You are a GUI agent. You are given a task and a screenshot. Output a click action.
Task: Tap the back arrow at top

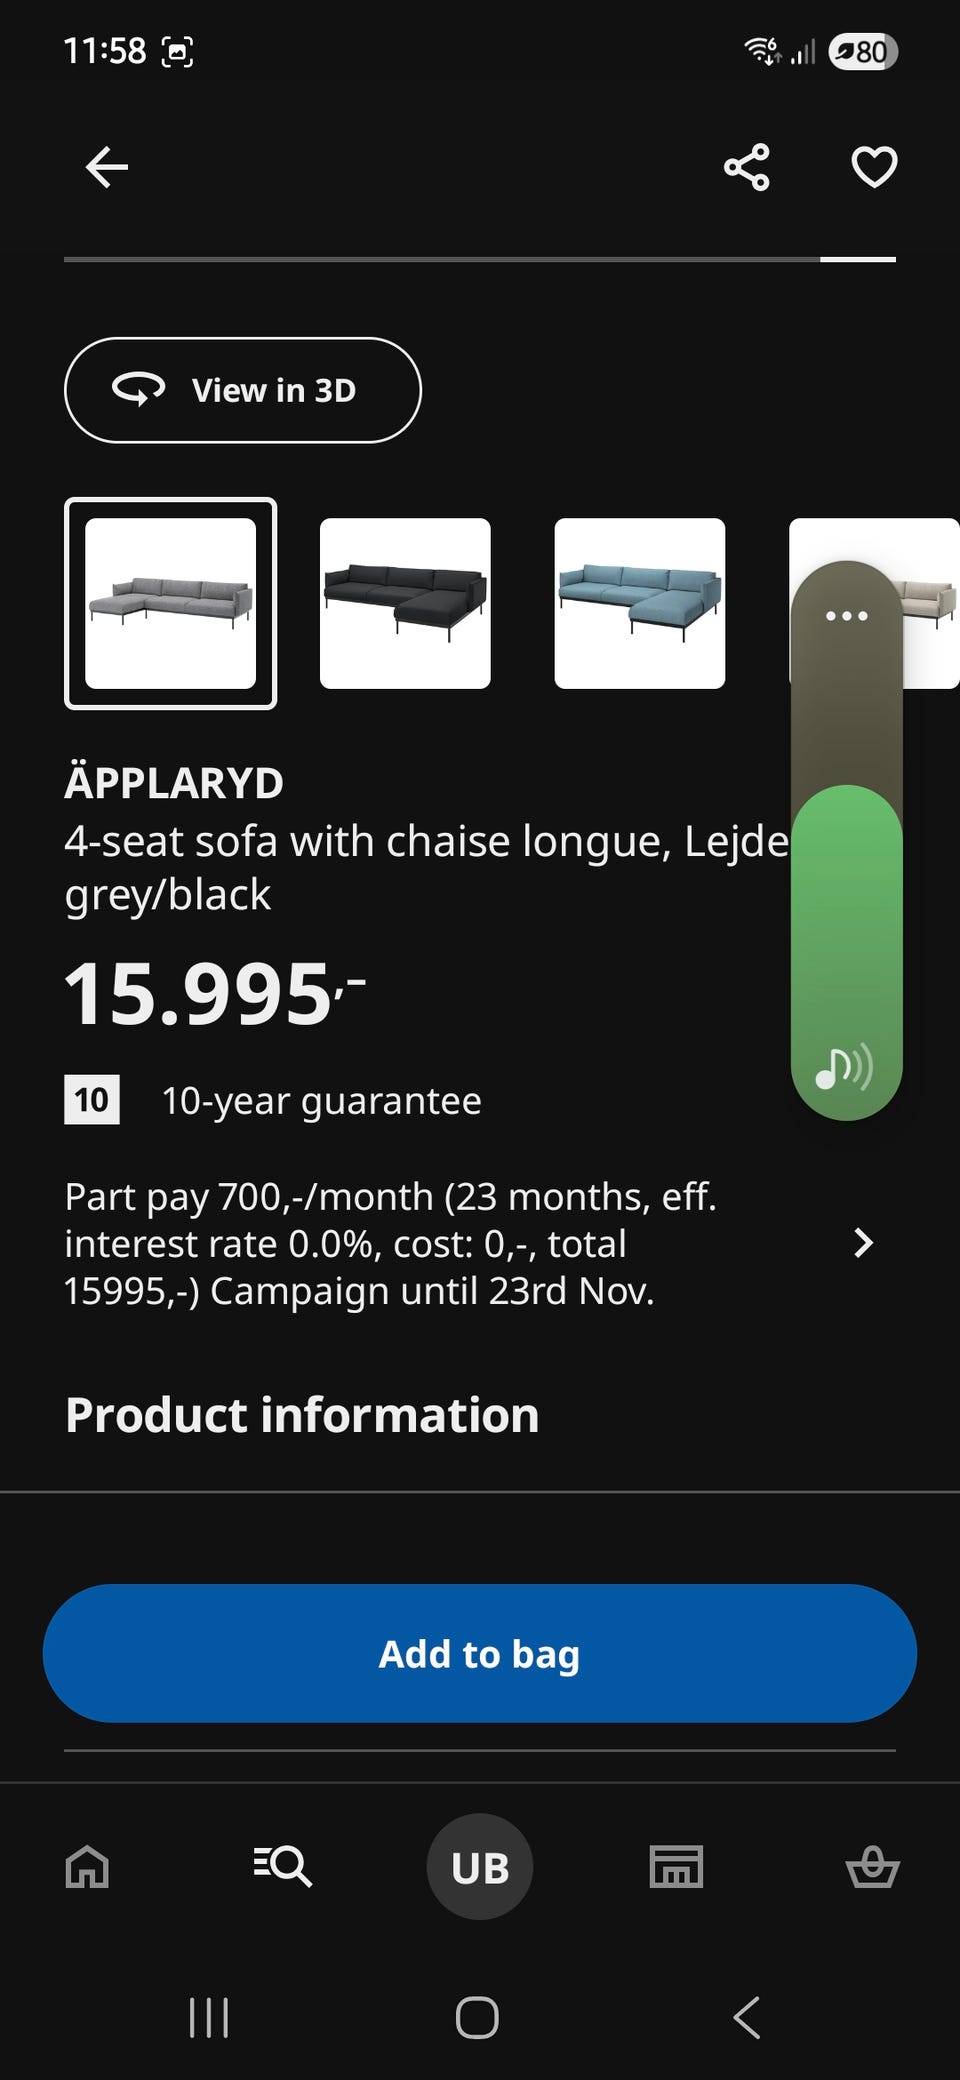(x=107, y=167)
